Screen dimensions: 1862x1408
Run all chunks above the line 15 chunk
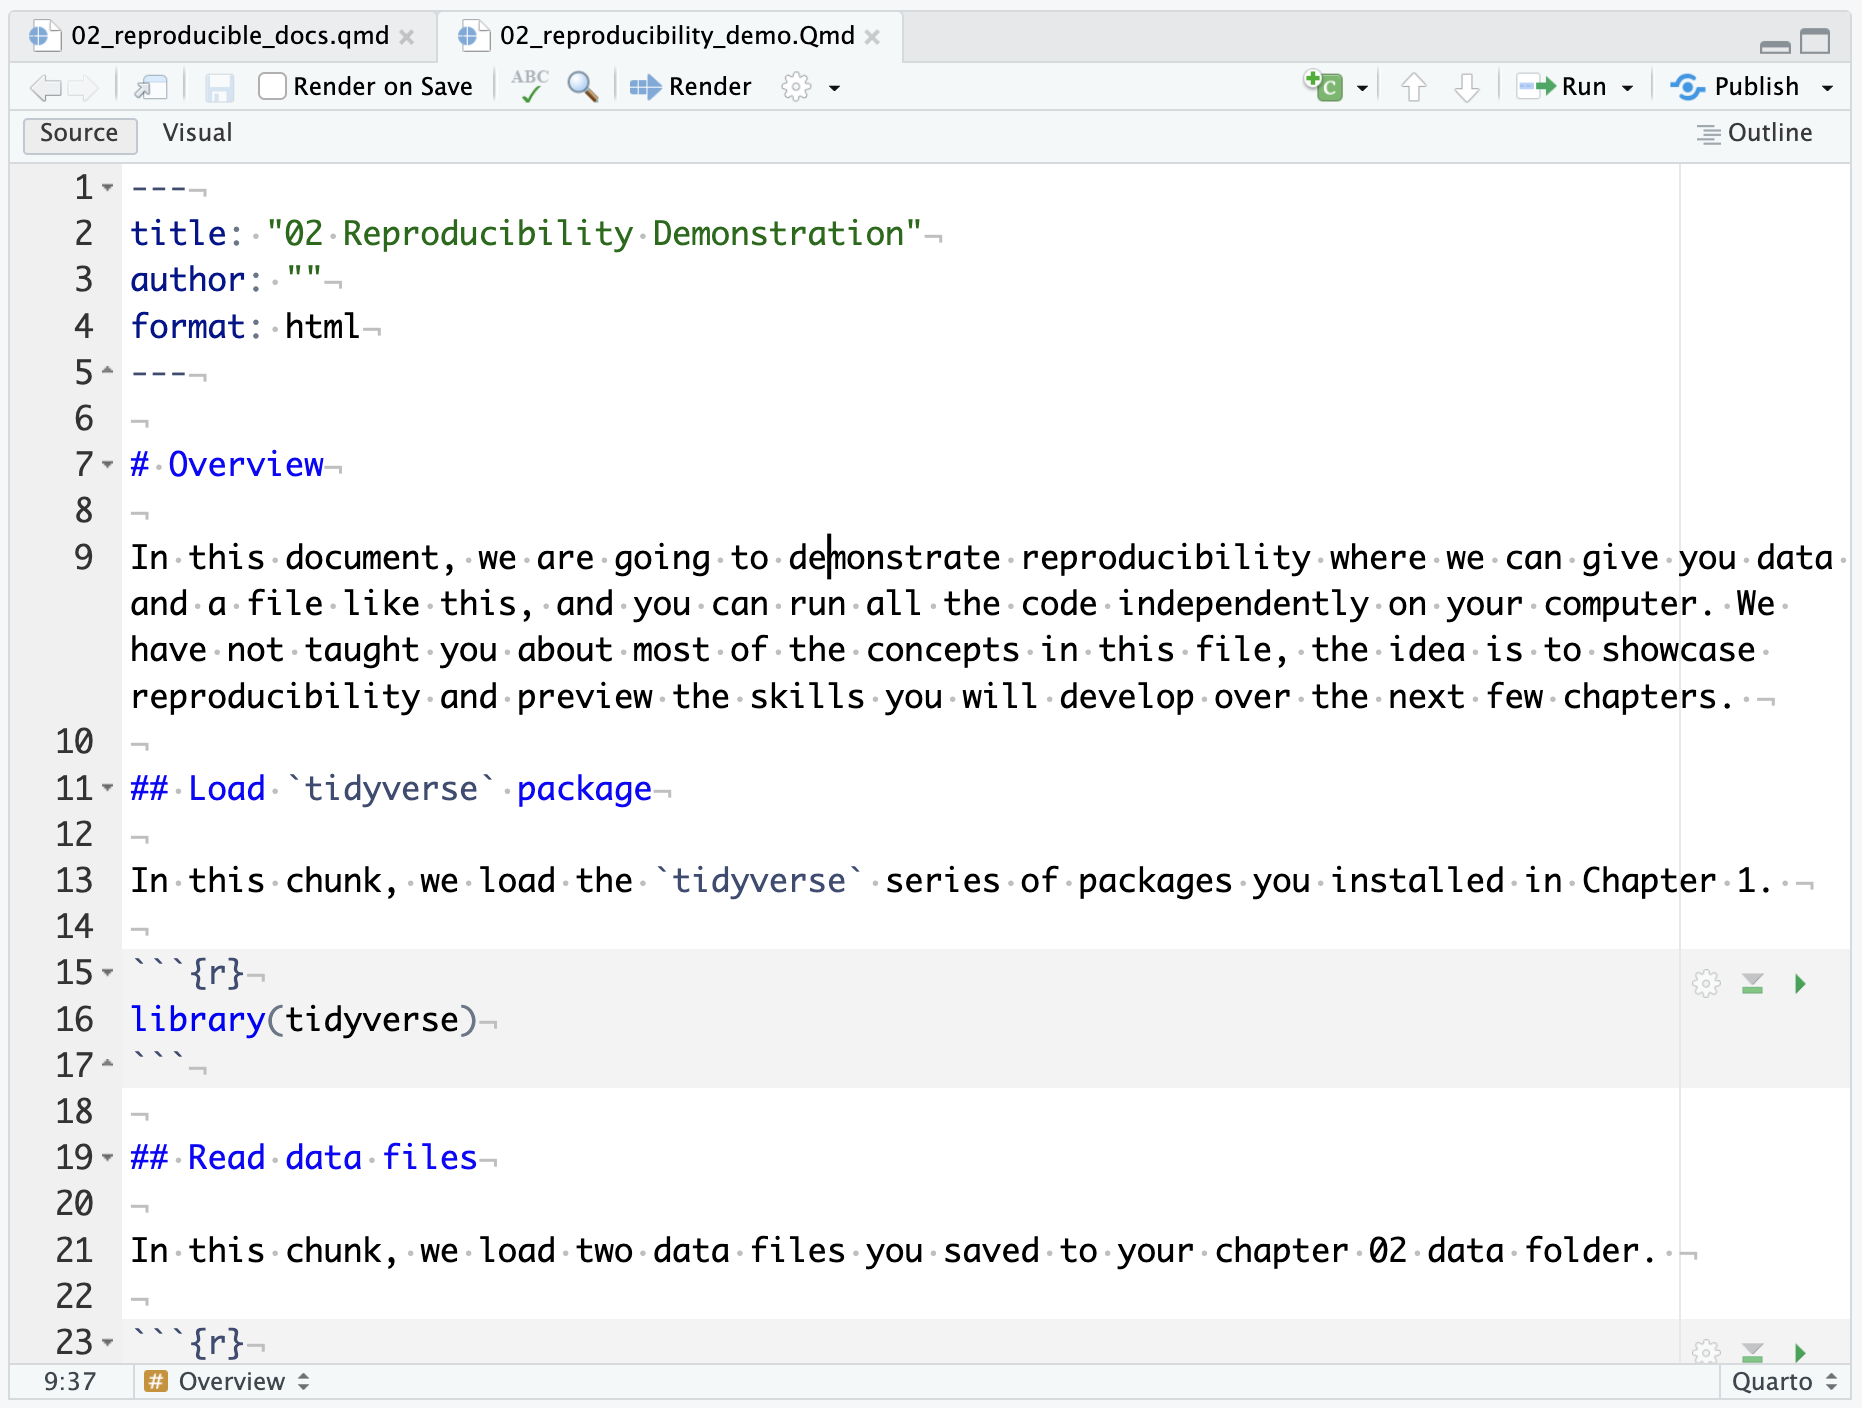(1752, 984)
